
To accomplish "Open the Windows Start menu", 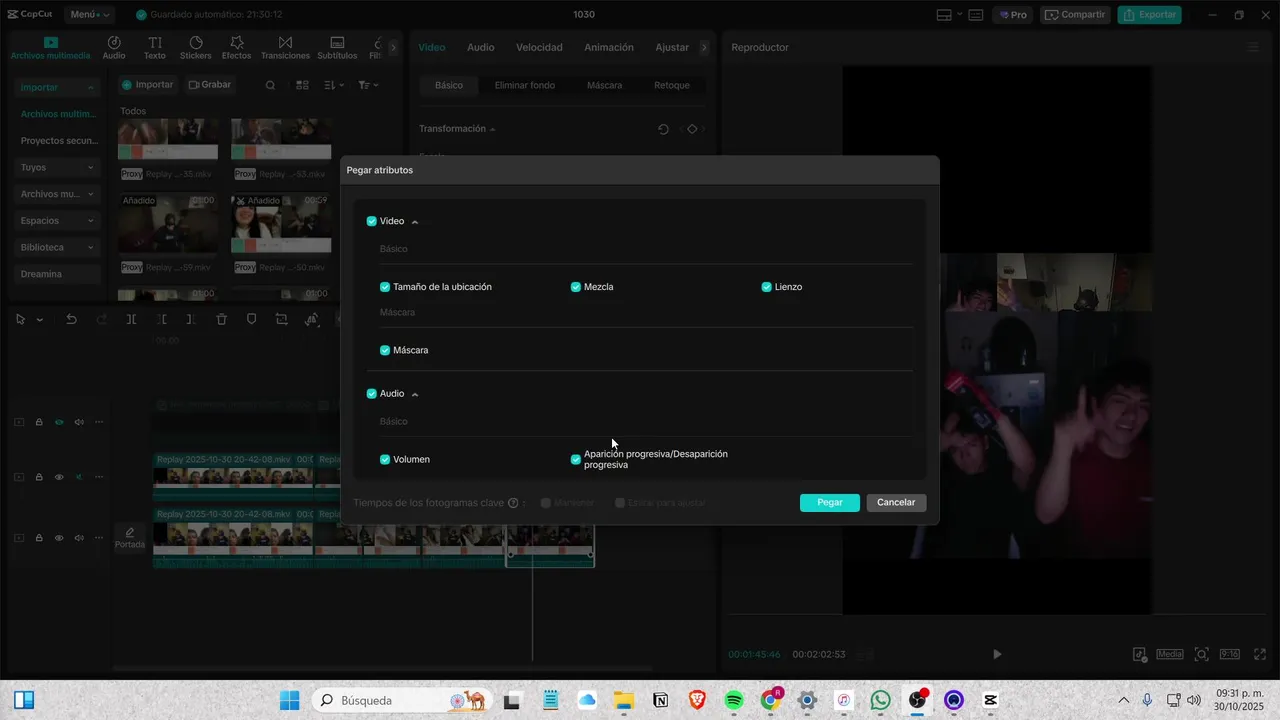I will point(289,700).
